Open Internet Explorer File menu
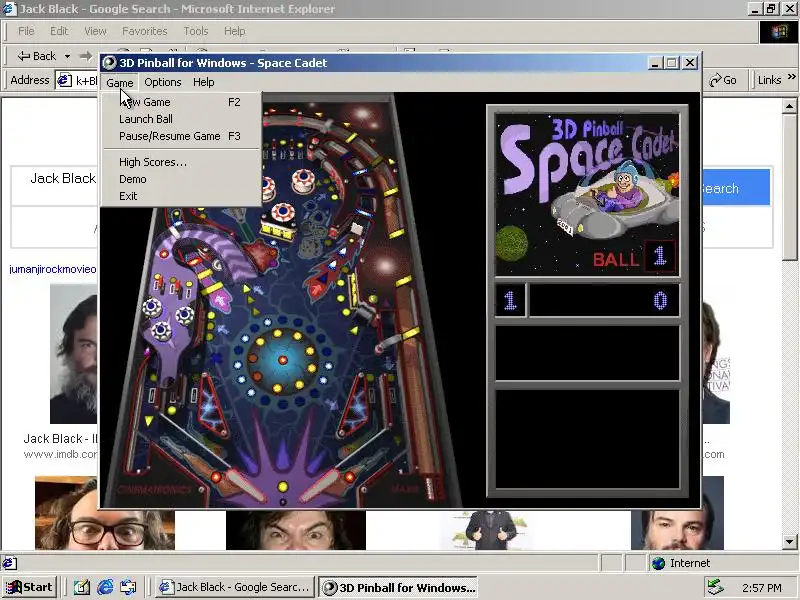Screen dimensions: 800x600 coord(26,31)
